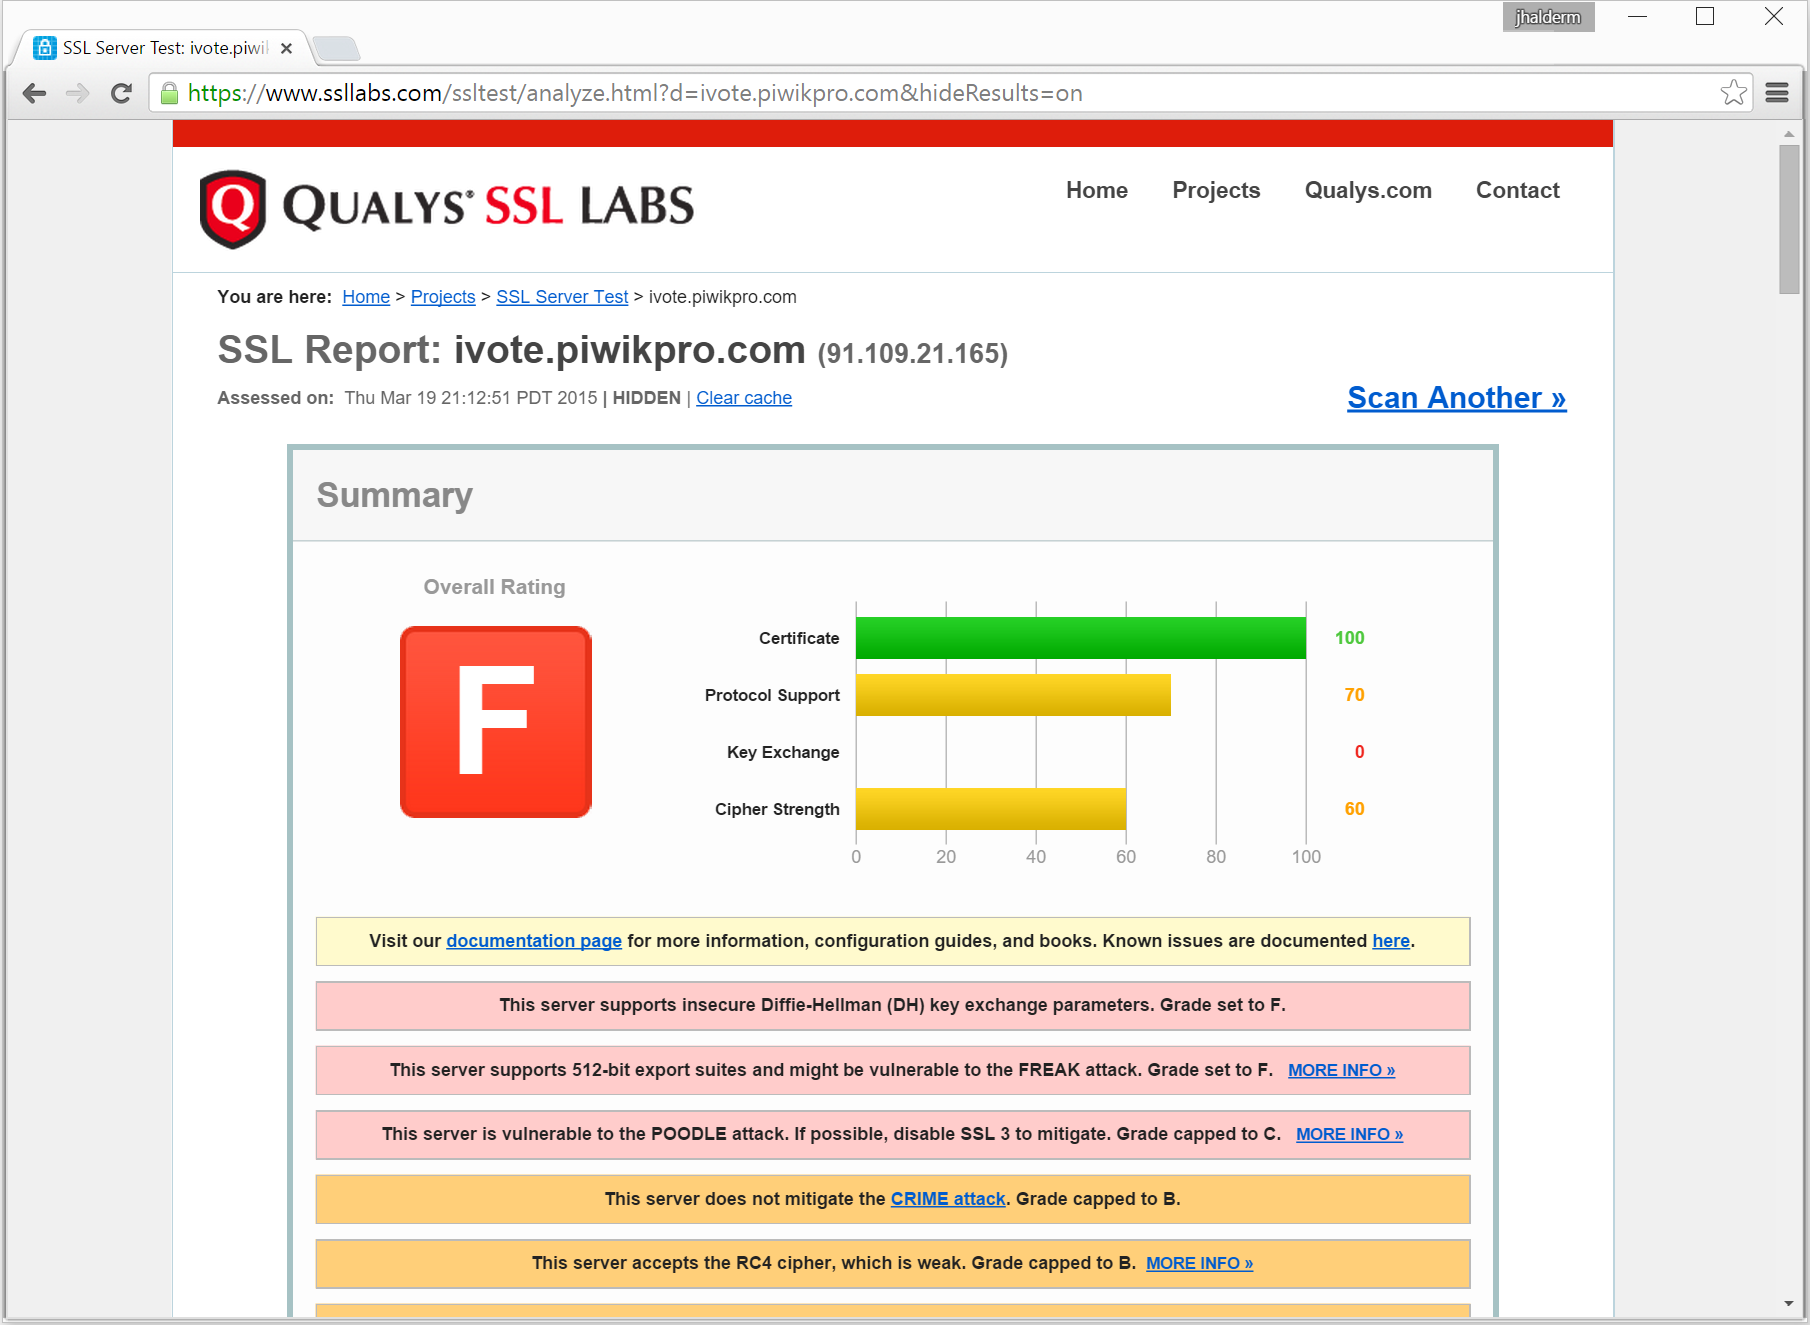Minimize the browser window

1637,17
